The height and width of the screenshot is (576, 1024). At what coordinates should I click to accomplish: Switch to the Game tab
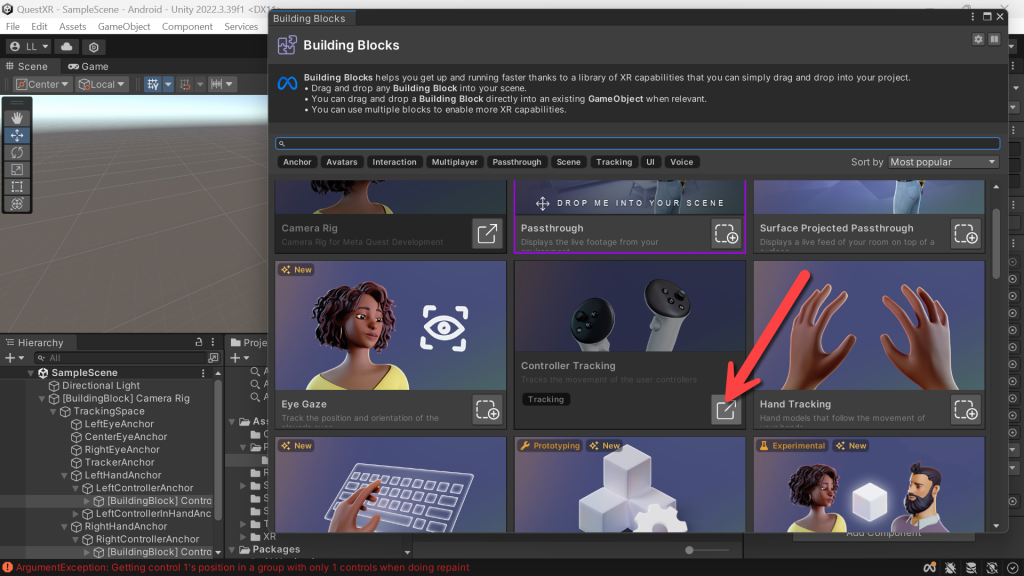click(x=88, y=67)
